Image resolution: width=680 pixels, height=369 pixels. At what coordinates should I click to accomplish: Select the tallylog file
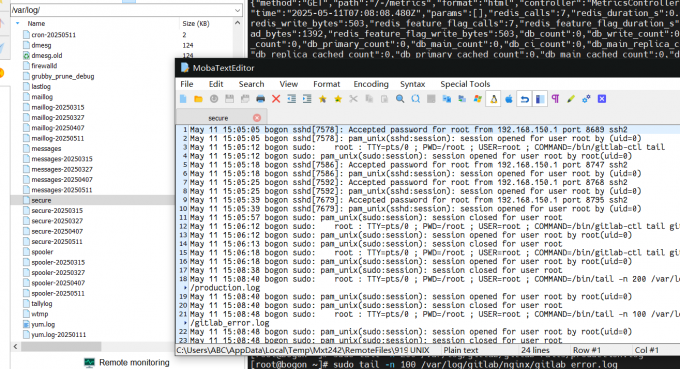point(42,304)
